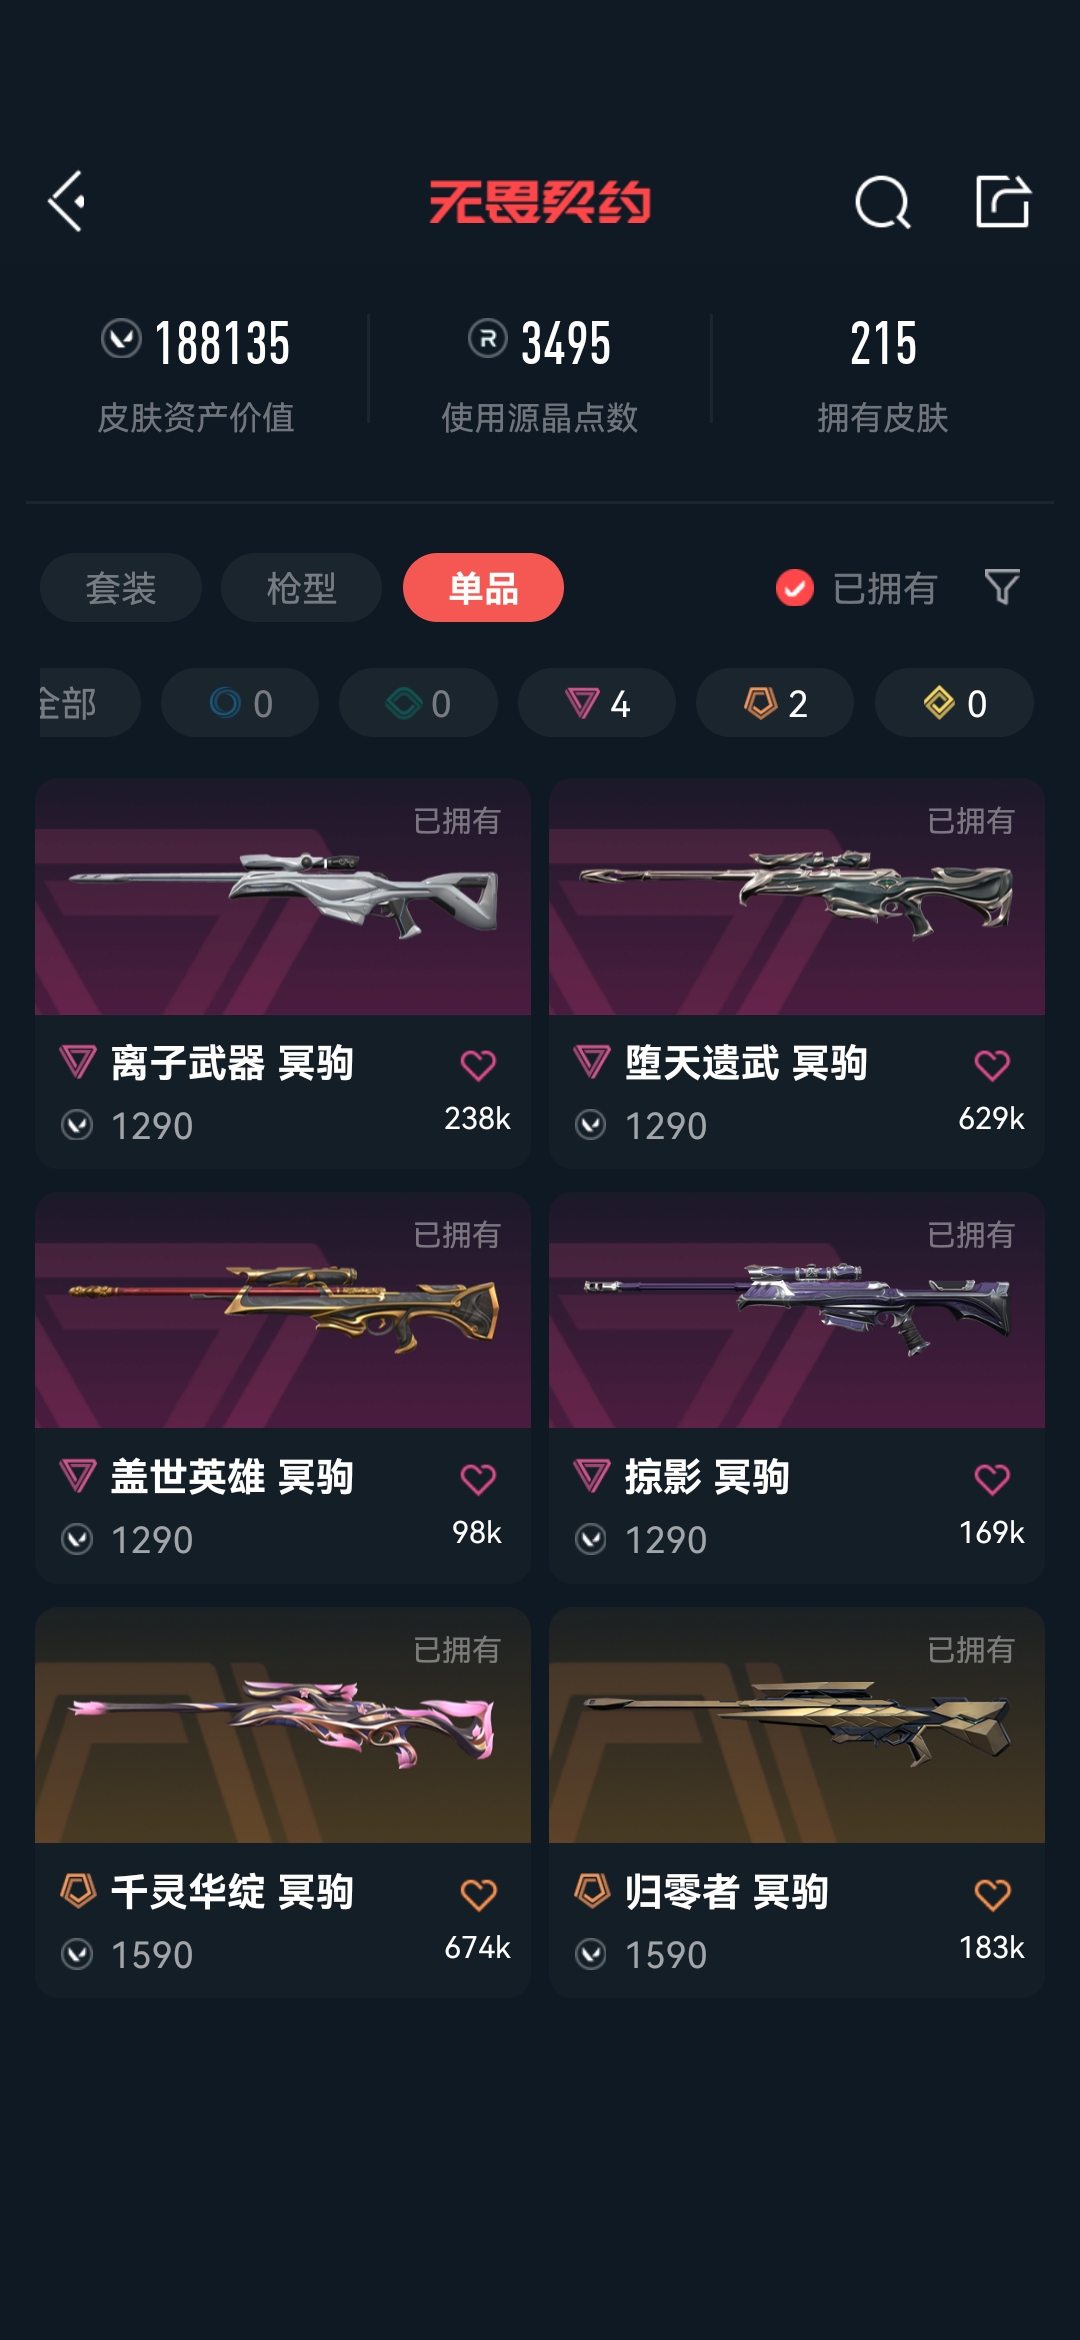
Task: Tap heart icon for 归零者 冥驹
Action: tap(992, 1894)
